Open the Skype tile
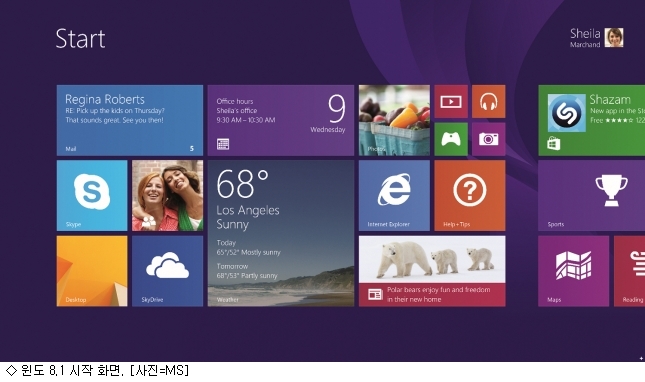The image size is (645, 382). (92, 196)
